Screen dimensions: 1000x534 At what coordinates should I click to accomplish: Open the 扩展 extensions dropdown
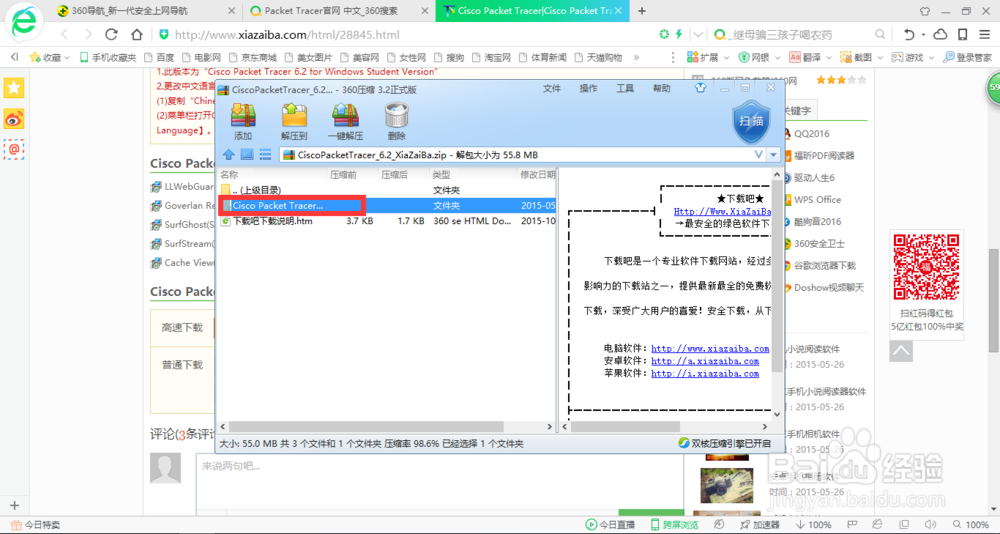(708, 57)
